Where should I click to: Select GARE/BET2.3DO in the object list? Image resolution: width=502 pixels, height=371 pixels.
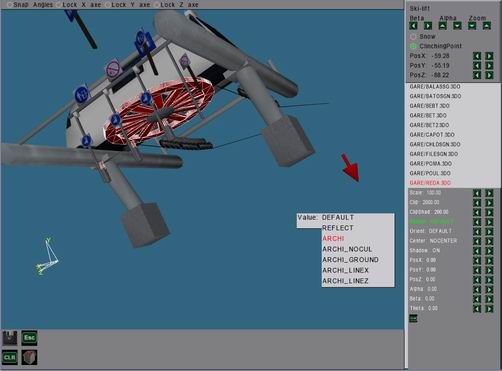click(429, 125)
